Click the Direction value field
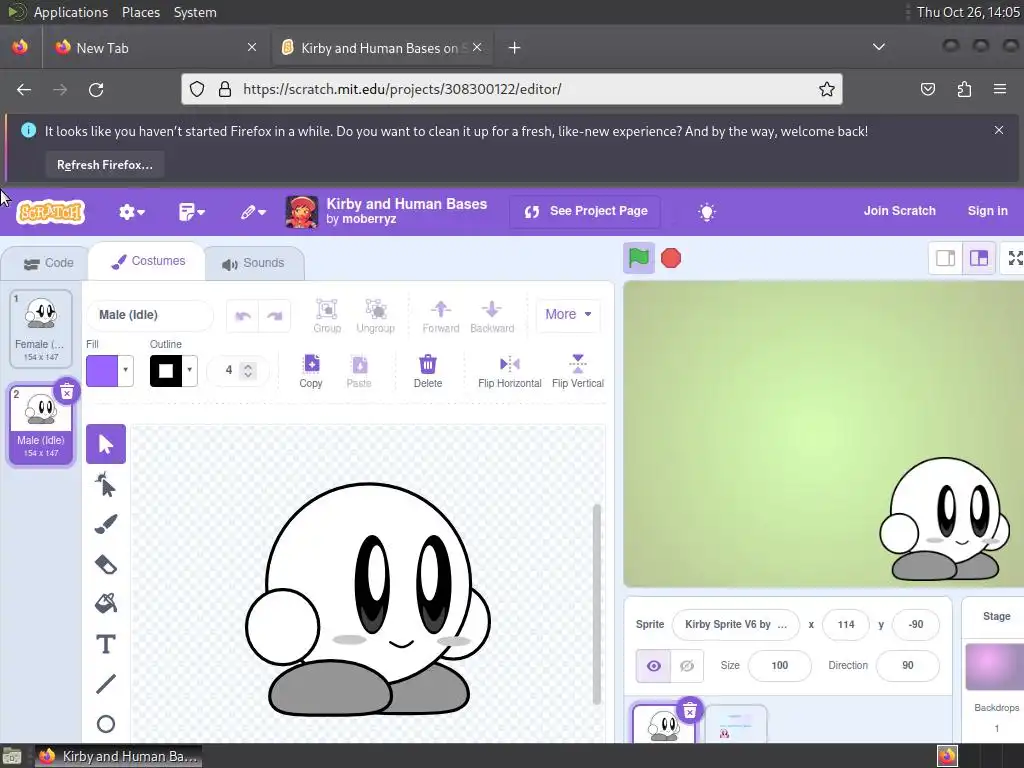Screen dimensions: 1024x768 pos(907,665)
